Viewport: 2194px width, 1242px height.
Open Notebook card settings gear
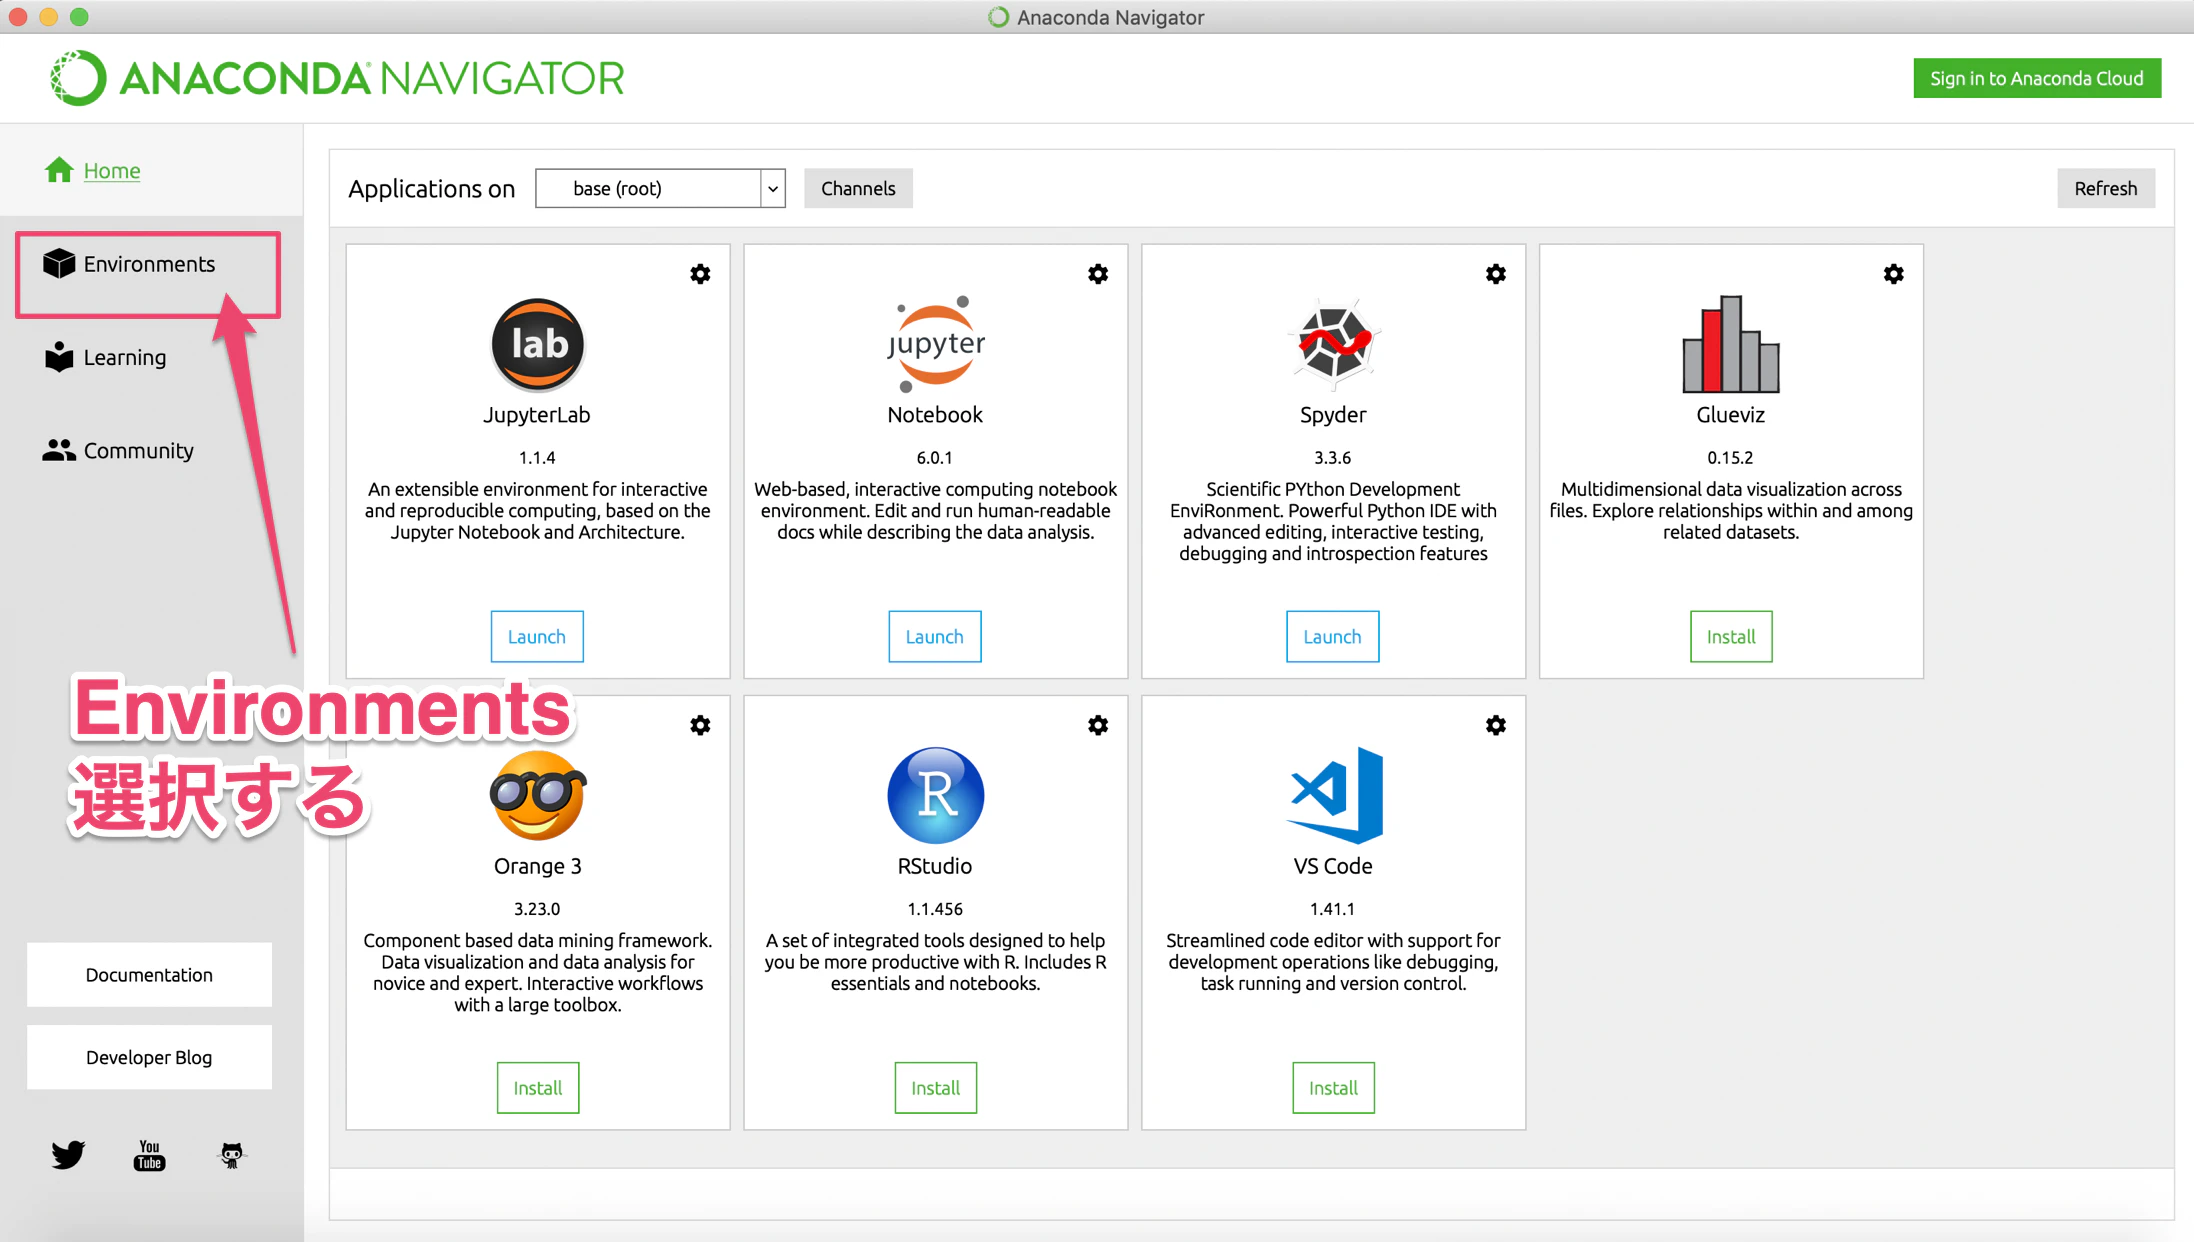pos(1098,274)
